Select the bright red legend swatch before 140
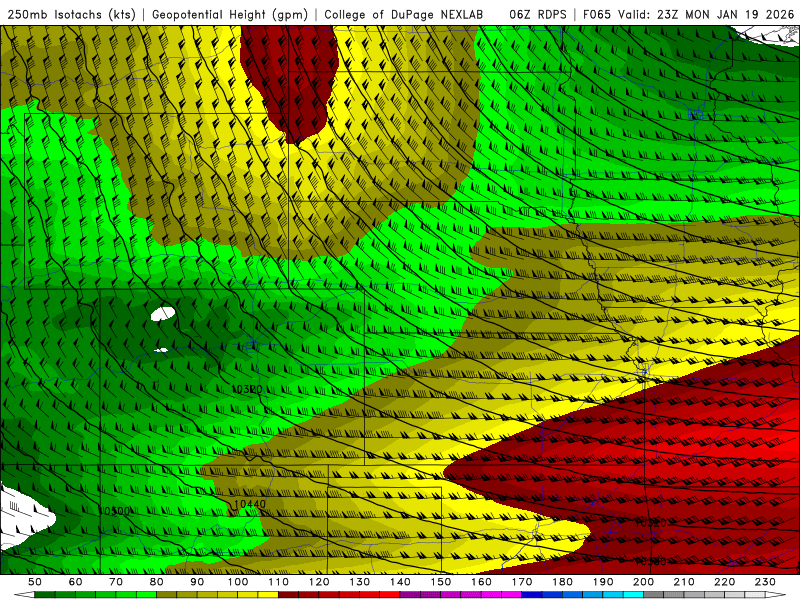Image resolution: width=800 pixels, height=600 pixels. [390, 594]
